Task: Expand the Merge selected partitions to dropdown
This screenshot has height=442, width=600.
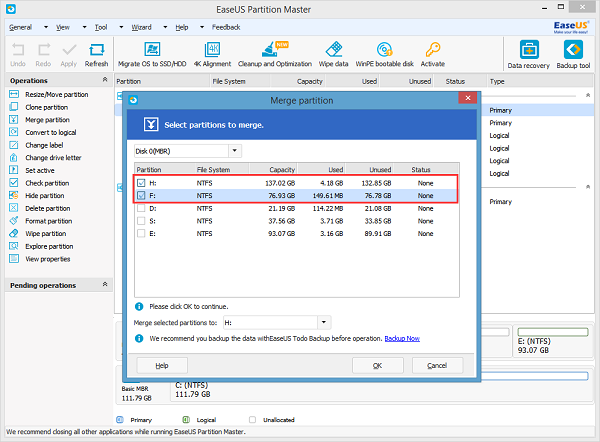Action: [x=323, y=323]
